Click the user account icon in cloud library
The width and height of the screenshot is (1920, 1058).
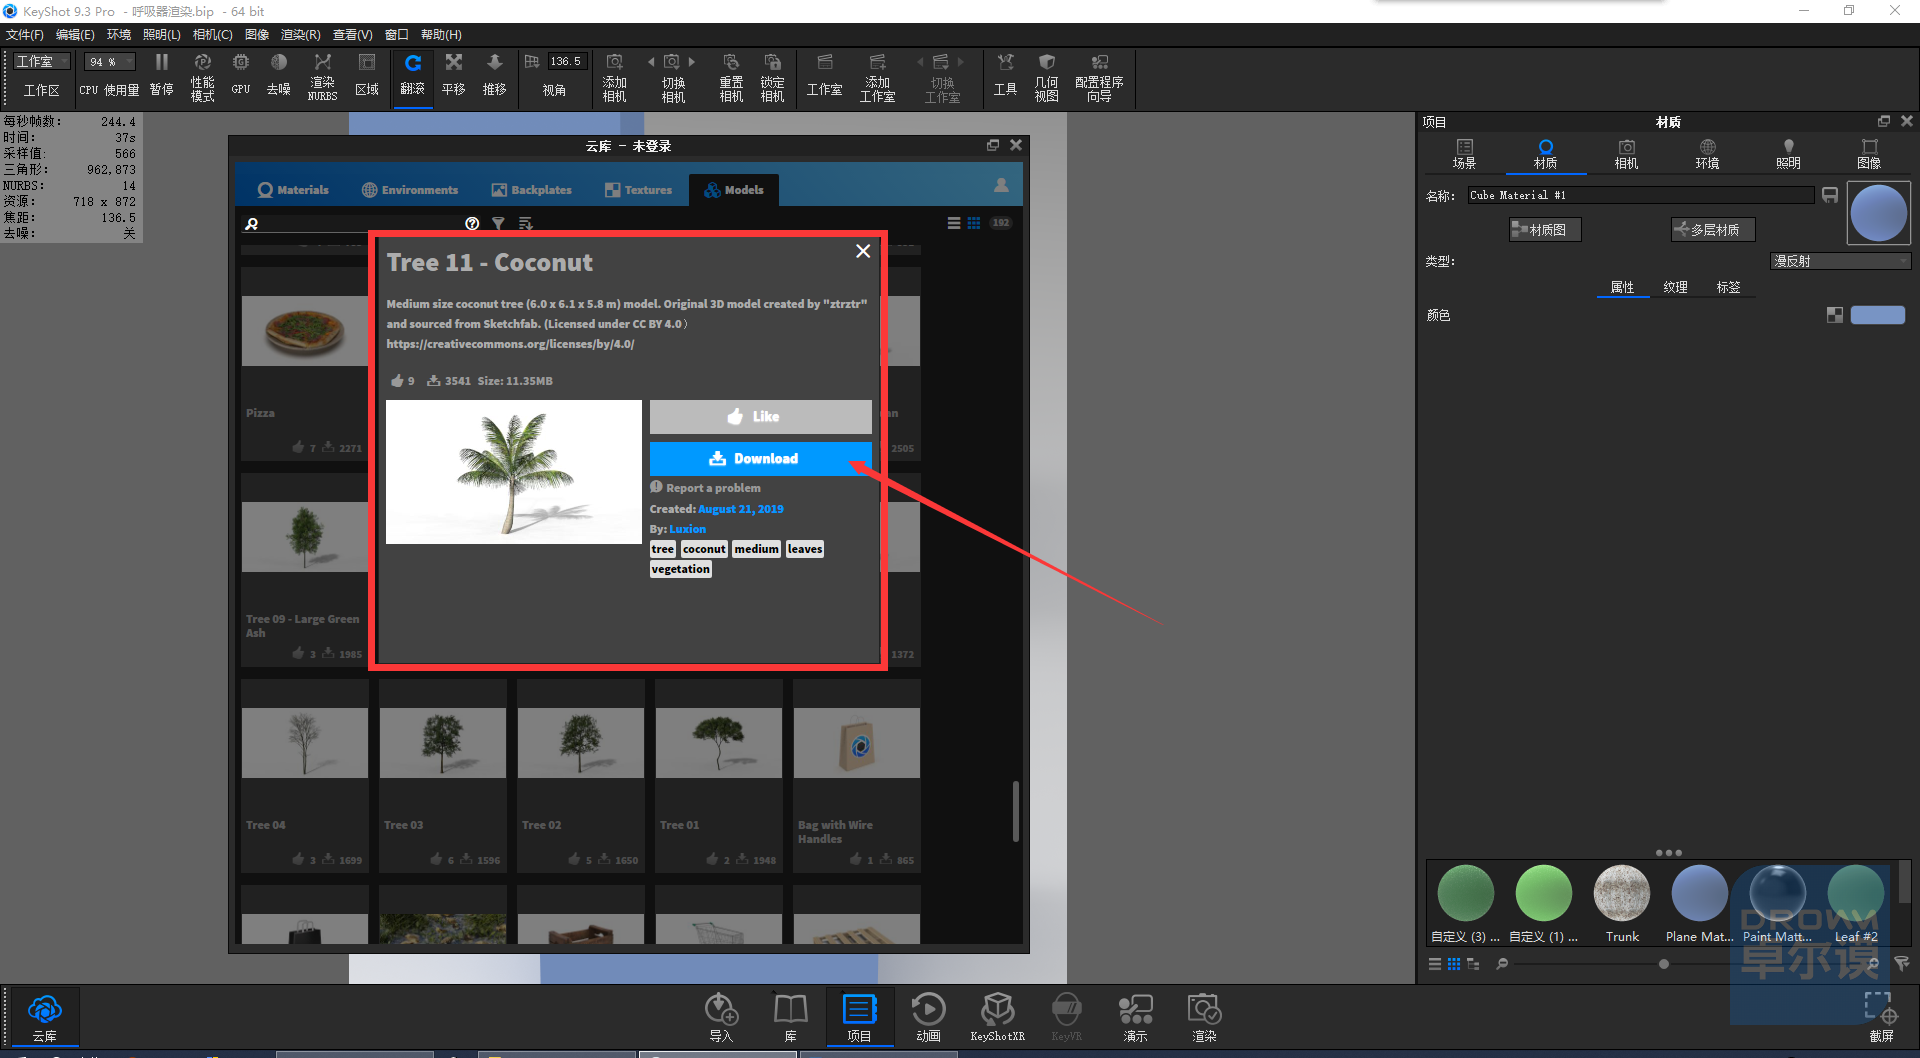1001,186
